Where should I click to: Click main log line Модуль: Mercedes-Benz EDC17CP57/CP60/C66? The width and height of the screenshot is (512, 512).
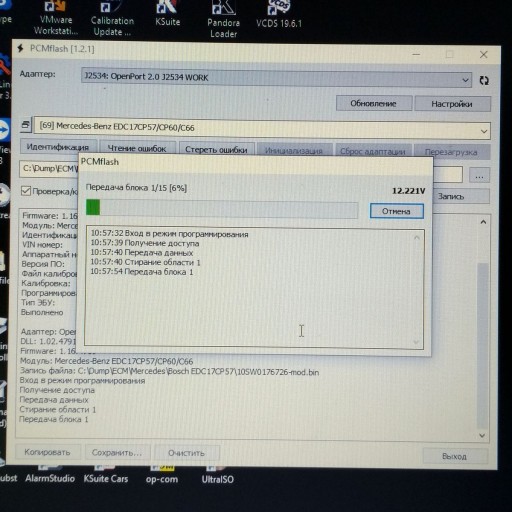[x=107, y=361]
